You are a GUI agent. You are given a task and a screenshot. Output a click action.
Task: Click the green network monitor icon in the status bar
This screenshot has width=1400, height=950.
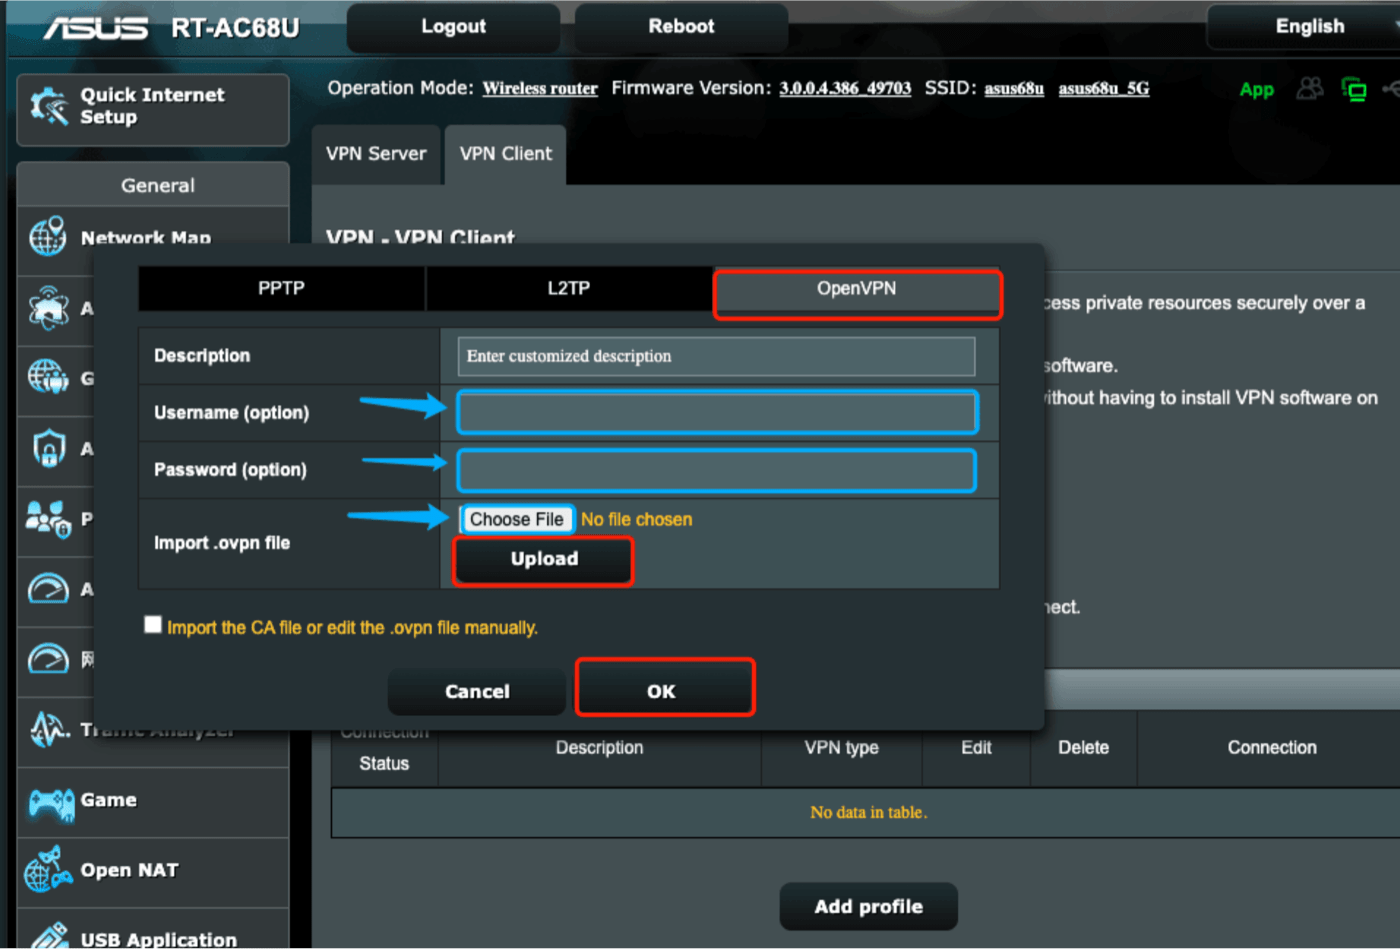pos(1354,90)
